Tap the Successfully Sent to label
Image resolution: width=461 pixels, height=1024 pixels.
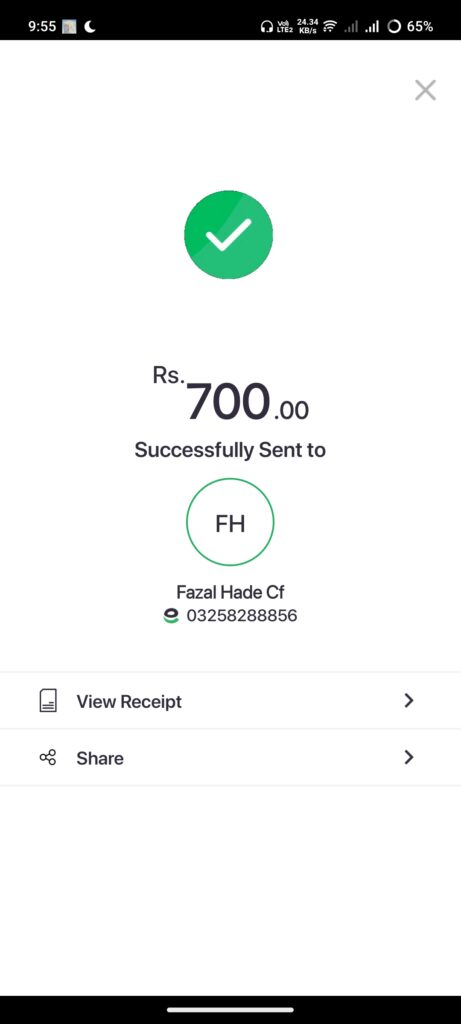click(x=230, y=450)
